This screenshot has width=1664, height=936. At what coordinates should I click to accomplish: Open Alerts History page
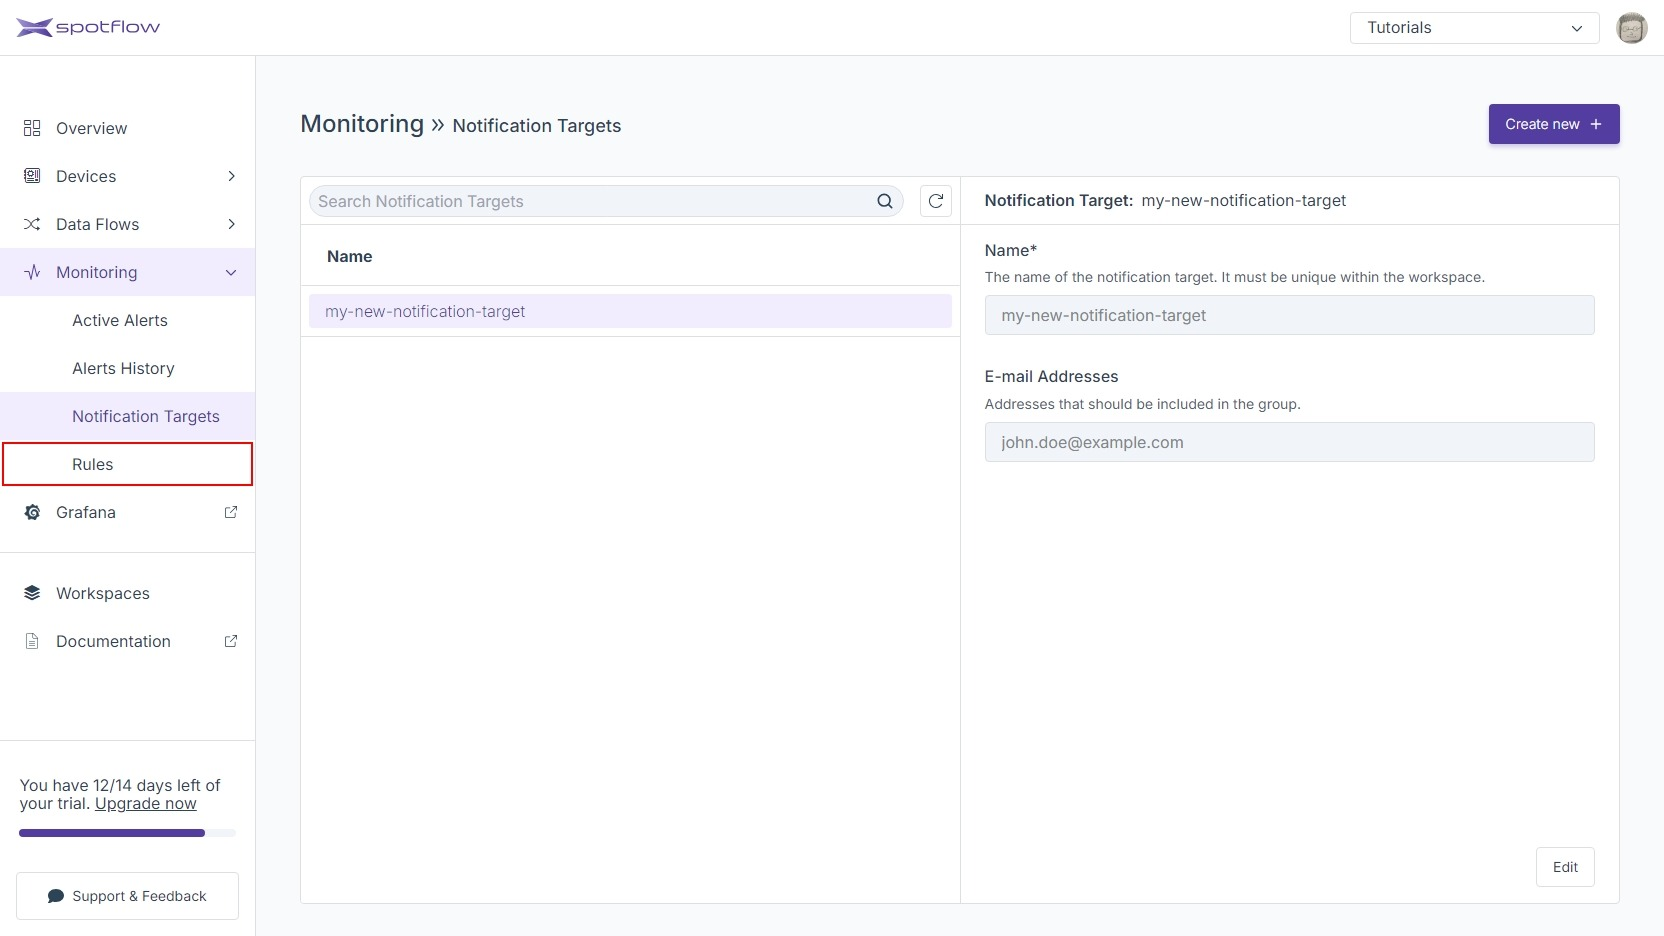(128, 368)
